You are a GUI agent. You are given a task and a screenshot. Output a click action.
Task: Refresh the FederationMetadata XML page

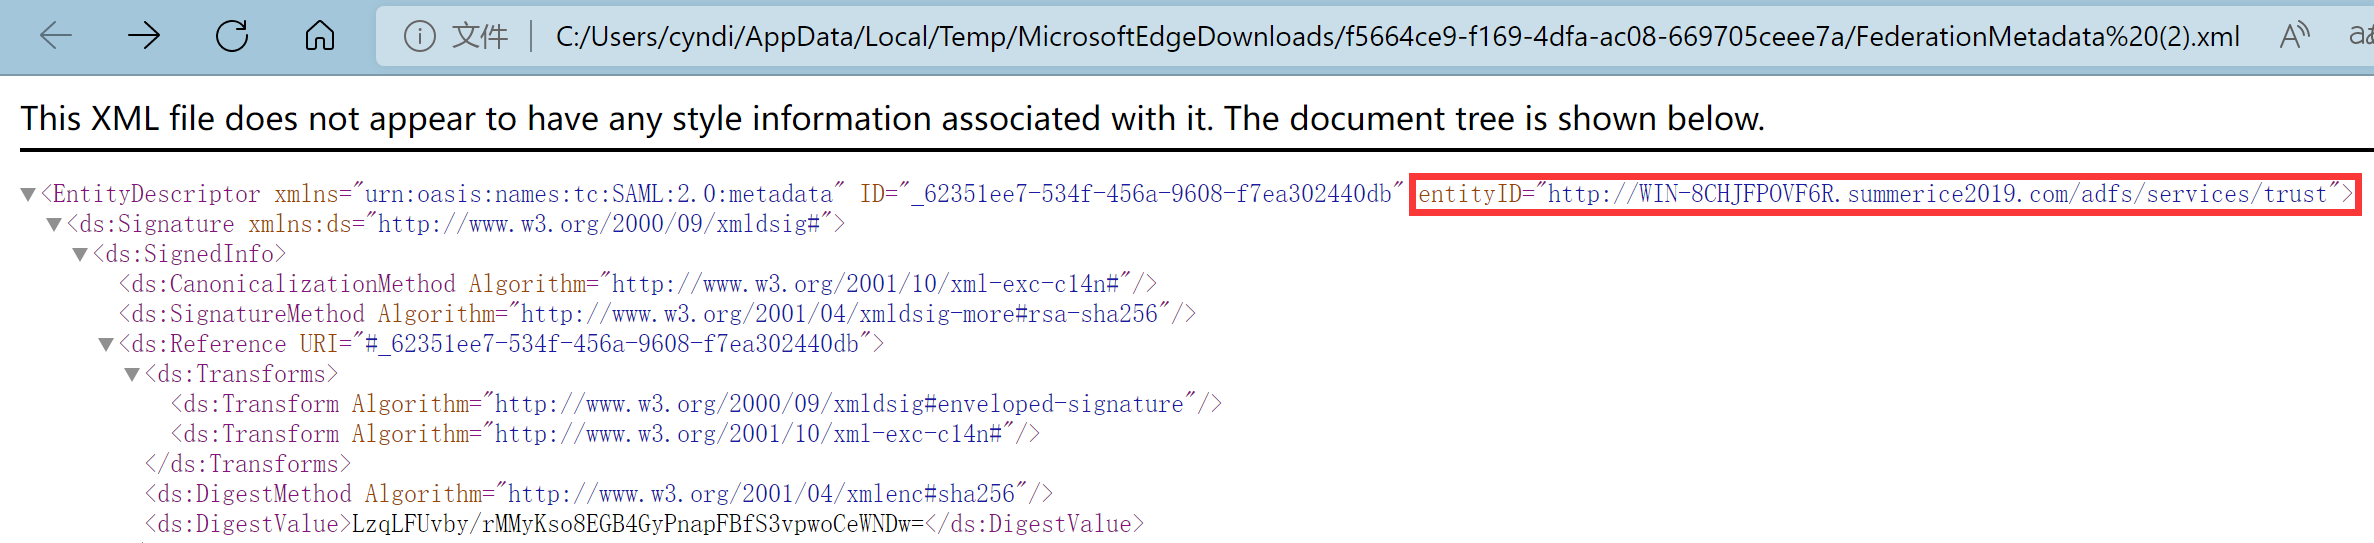(232, 37)
